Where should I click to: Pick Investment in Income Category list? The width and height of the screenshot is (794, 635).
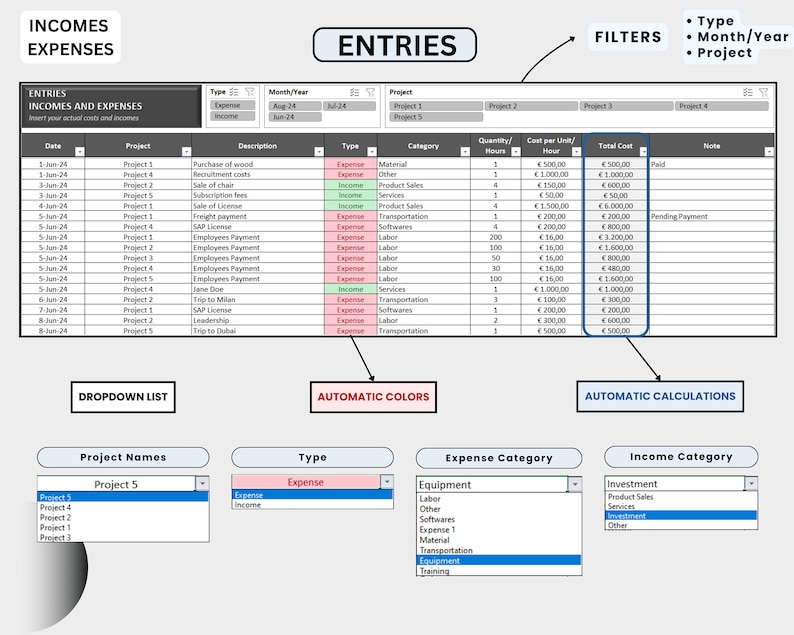(681, 516)
